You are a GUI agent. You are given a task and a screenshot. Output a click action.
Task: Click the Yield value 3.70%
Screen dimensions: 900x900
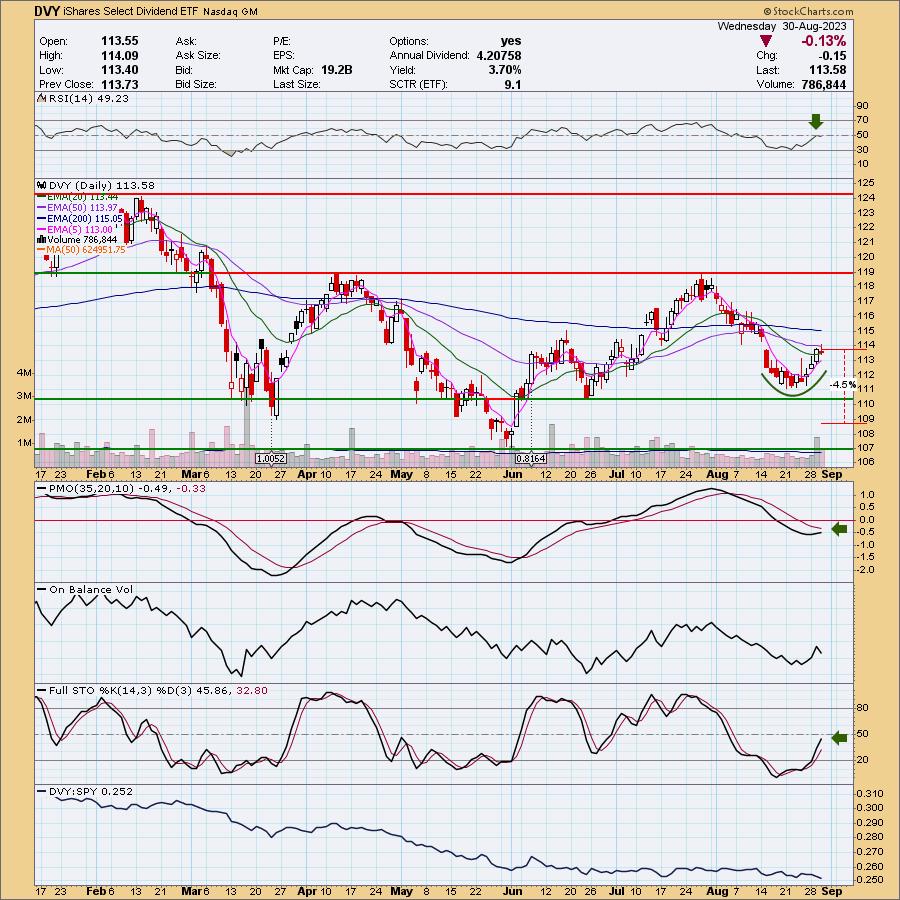505,69
